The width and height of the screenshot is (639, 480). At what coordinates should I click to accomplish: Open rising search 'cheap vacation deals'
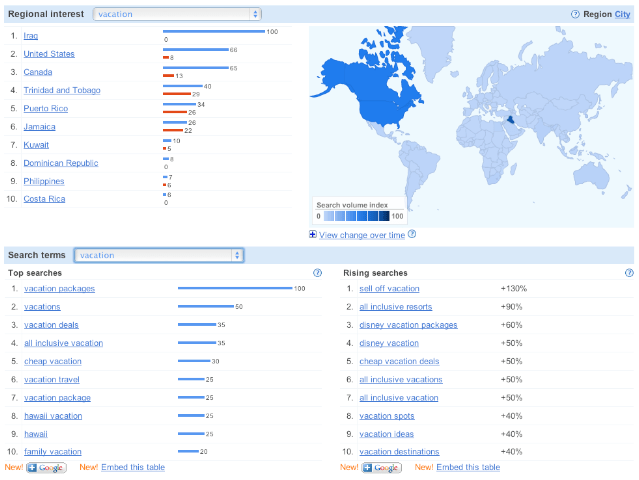pyautogui.click(x=399, y=361)
